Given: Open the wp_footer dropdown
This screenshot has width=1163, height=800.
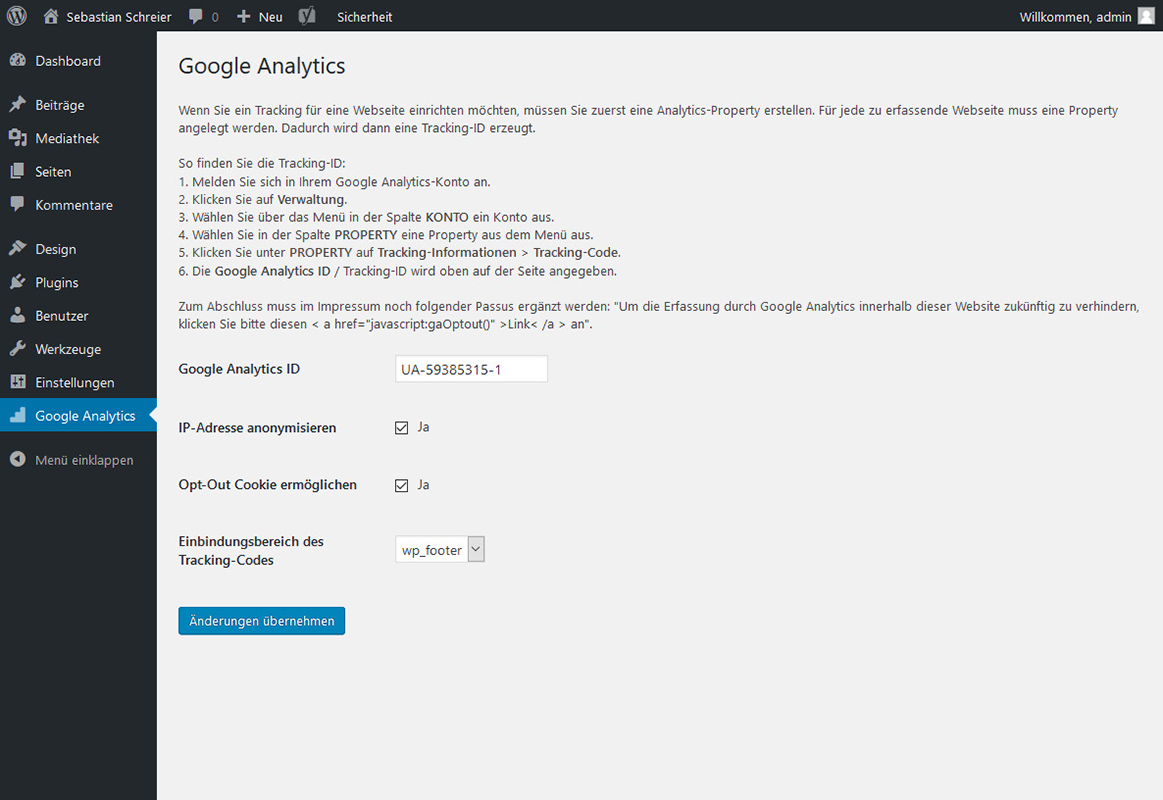Looking at the screenshot, I should (x=440, y=550).
